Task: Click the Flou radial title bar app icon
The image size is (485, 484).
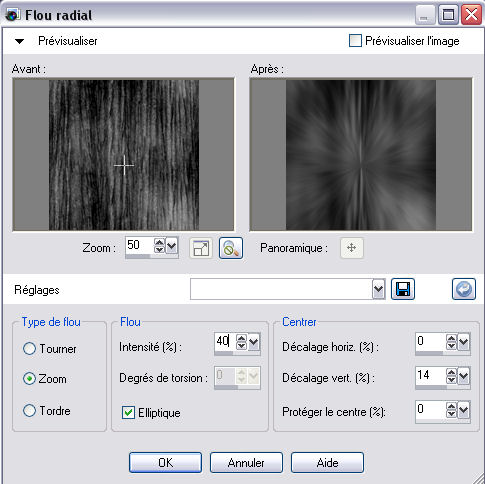Action: click(x=13, y=15)
